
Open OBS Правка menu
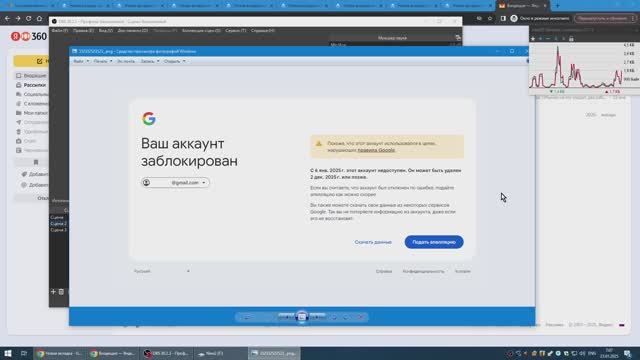(x=83, y=31)
